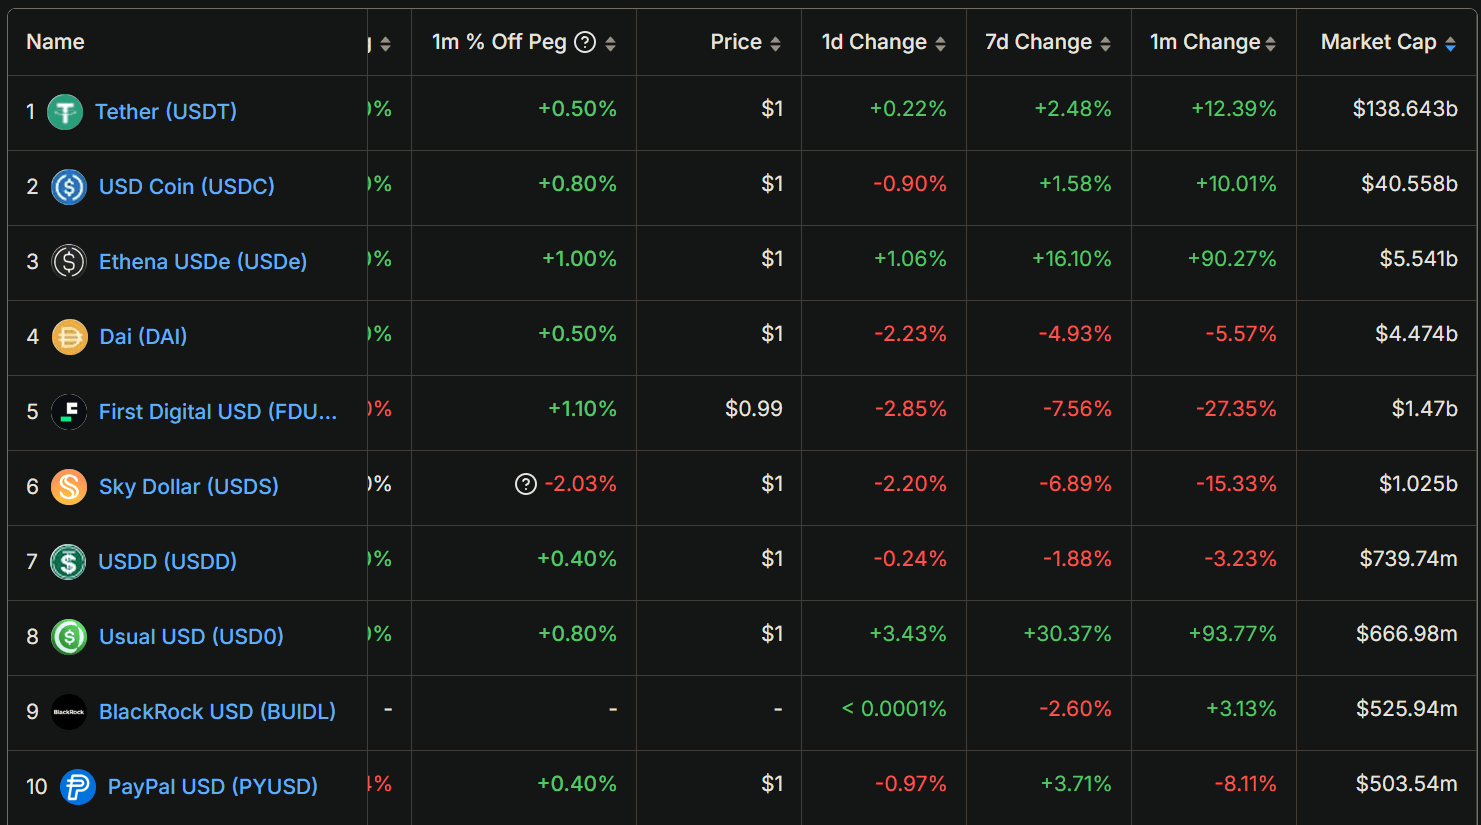The width and height of the screenshot is (1481, 825).
Task: Open the Usual USD (USD0) link
Action: 191,637
